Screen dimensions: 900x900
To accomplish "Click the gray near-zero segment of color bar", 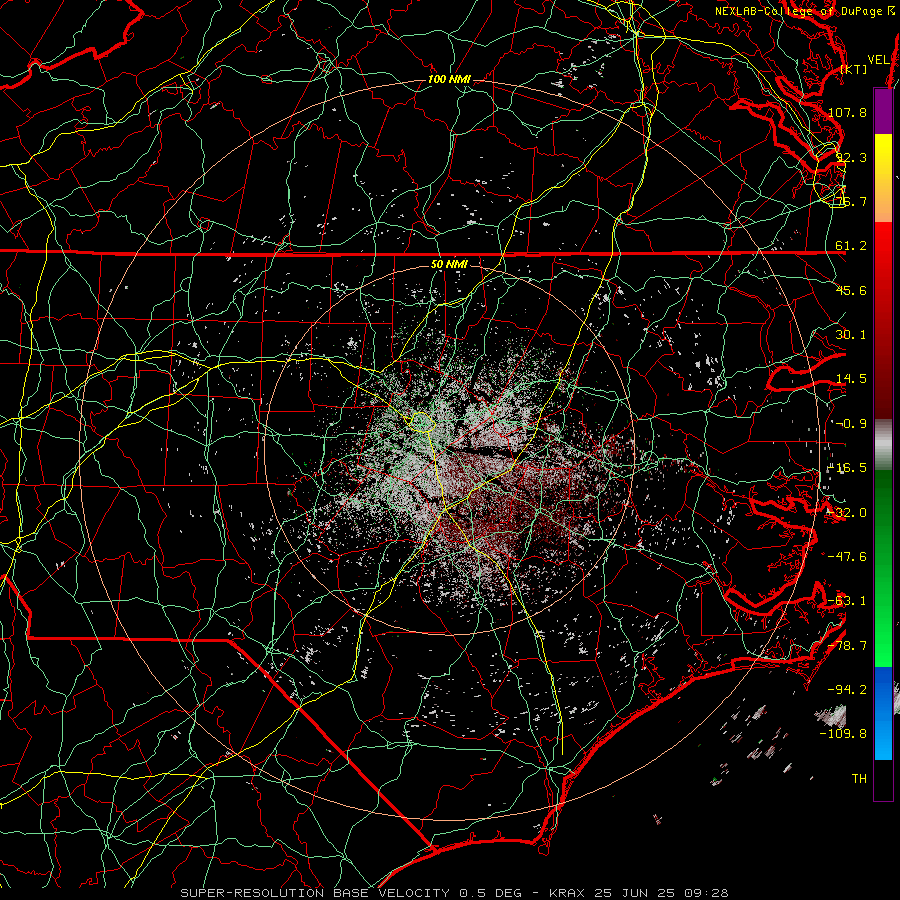I will [883, 445].
